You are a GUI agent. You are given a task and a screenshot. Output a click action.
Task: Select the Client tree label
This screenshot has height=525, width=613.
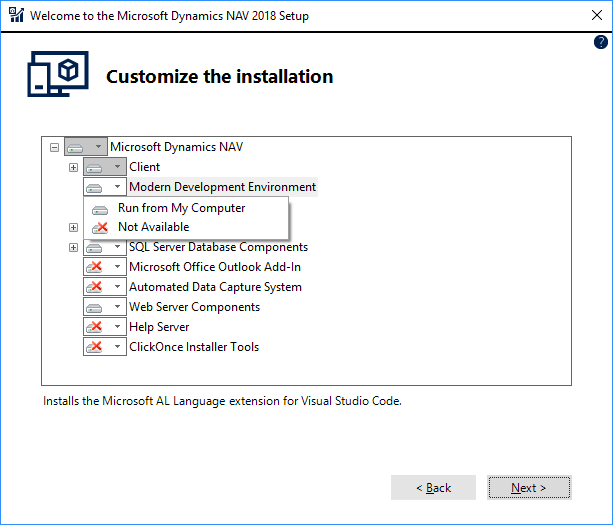(144, 167)
